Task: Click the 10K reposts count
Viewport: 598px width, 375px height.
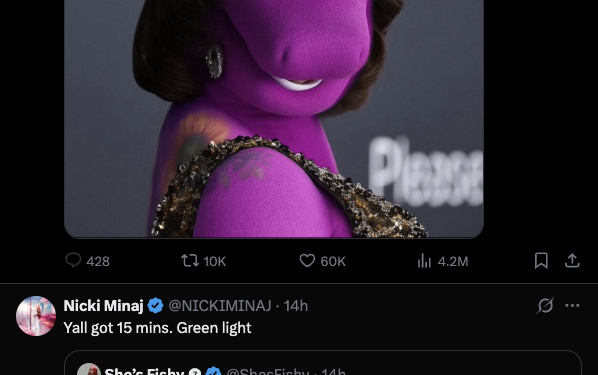Action: (x=215, y=261)
